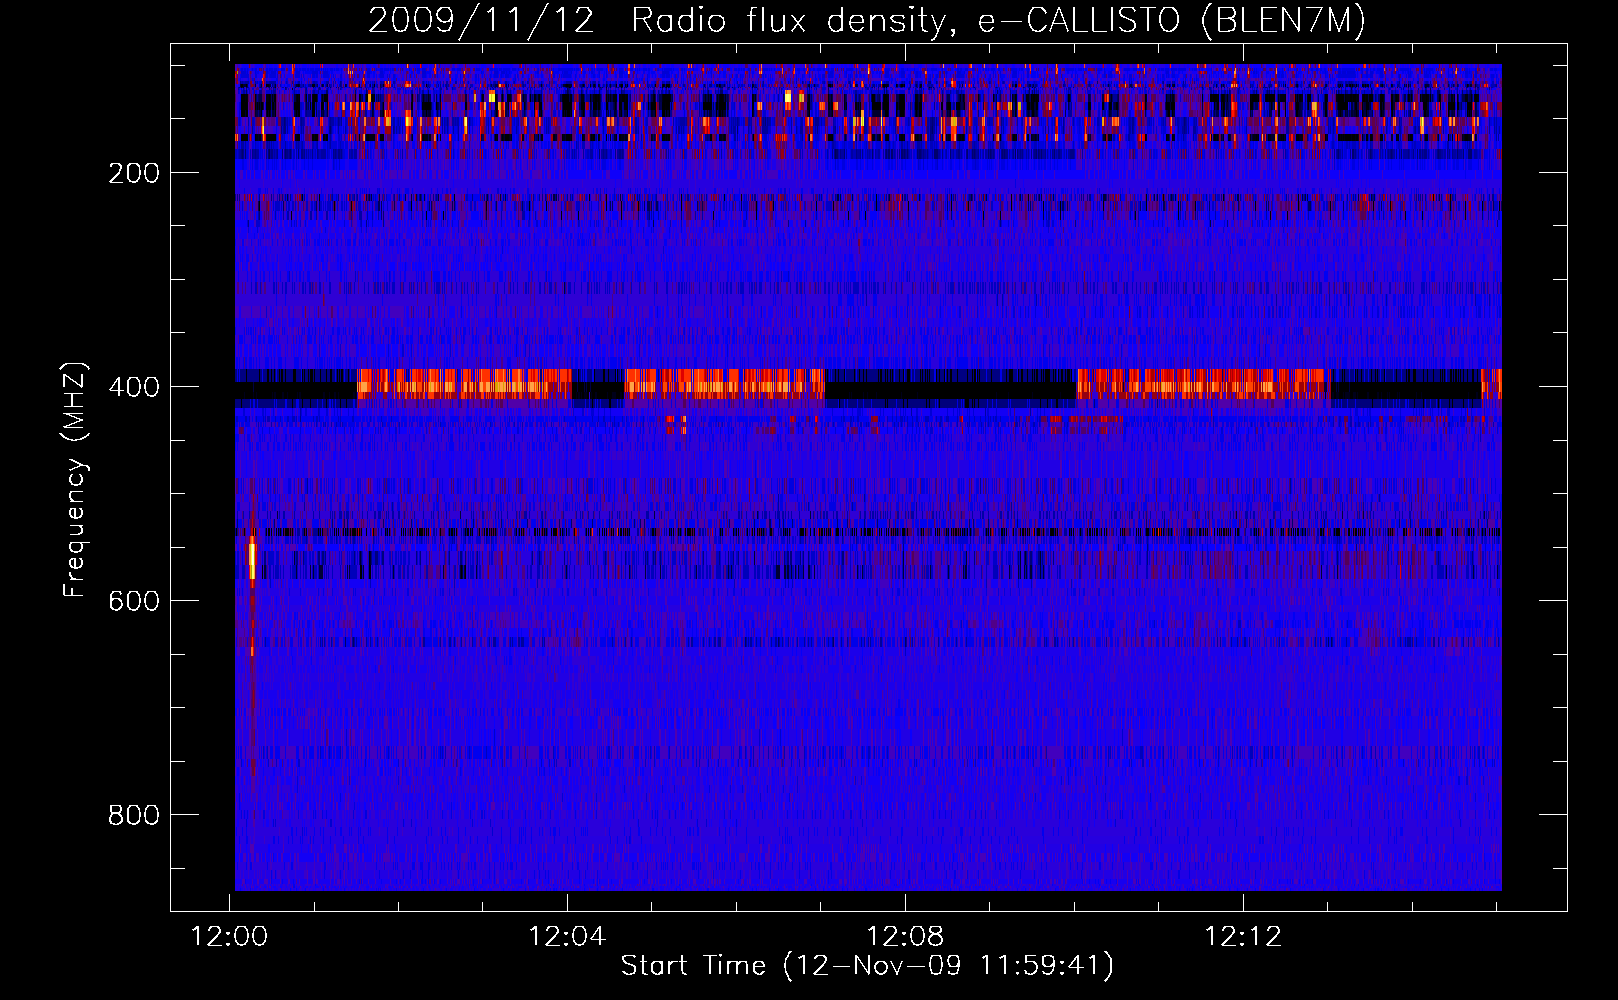
Task: Click the 'Frequency (MHZ)' axis label
Action: click(75, 479)
